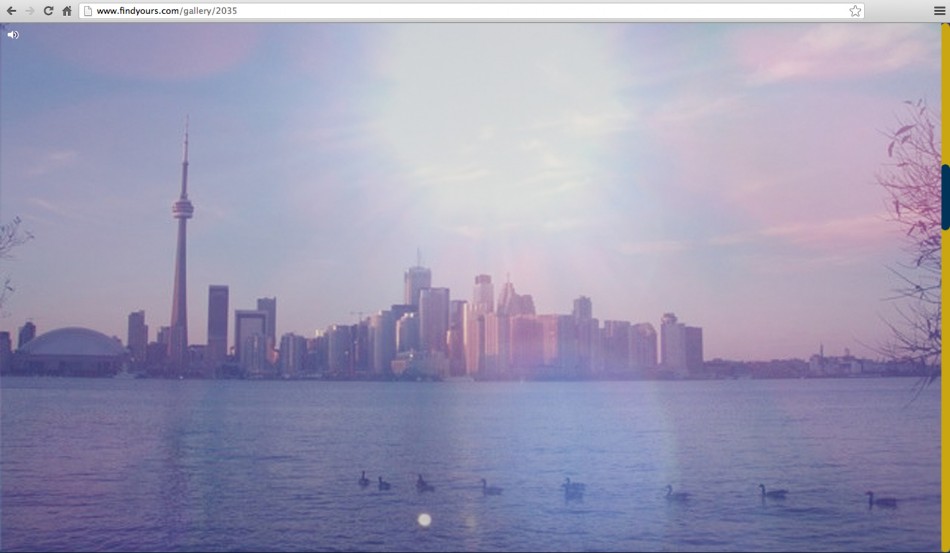Click the white dot below the geese

point(424,520)
